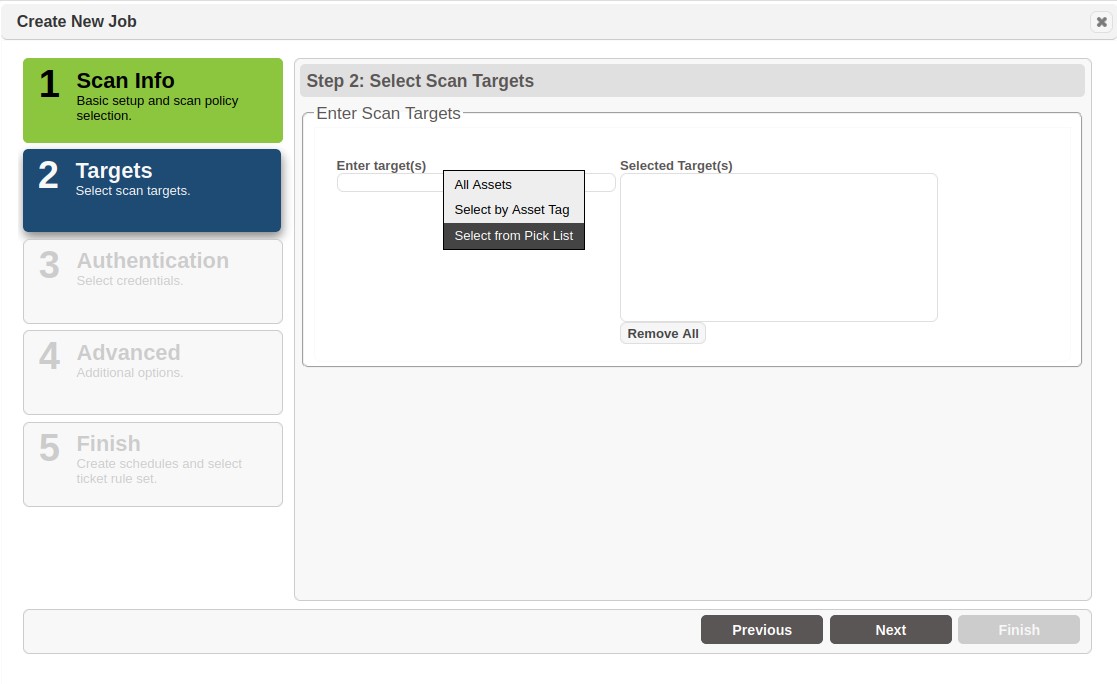Viewport: 1117px width, 684px height.
Task: Choose Select from Pick List option
Action: click(513, 236)
